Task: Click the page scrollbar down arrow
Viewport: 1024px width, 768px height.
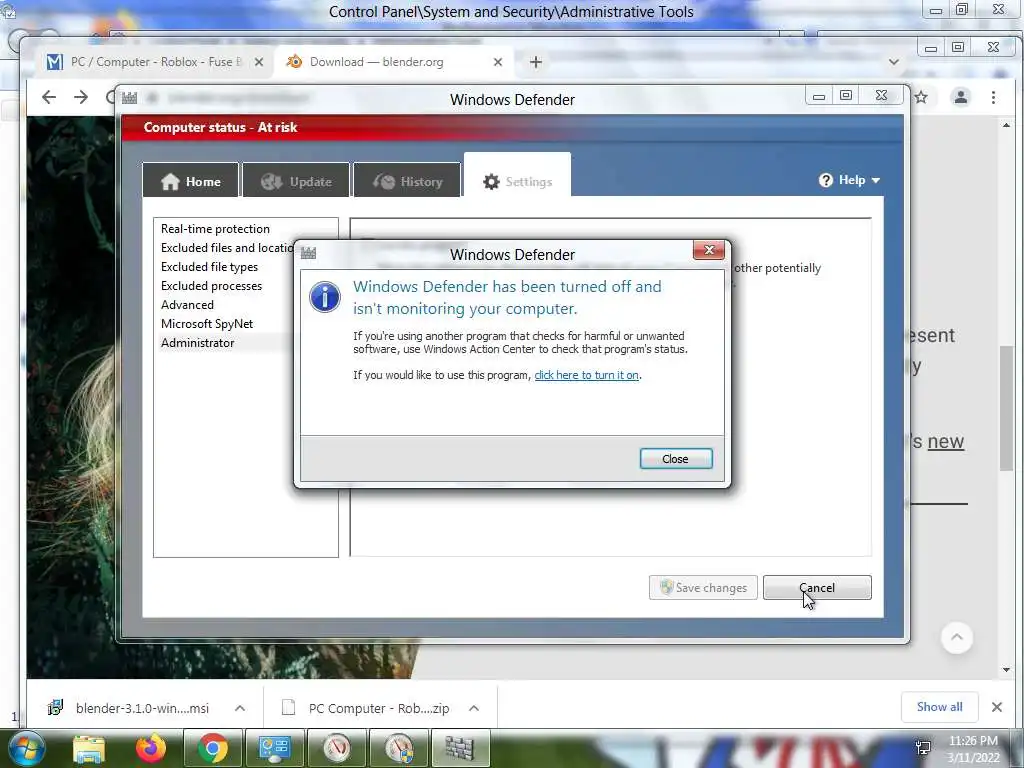Action: (1006, 669)
